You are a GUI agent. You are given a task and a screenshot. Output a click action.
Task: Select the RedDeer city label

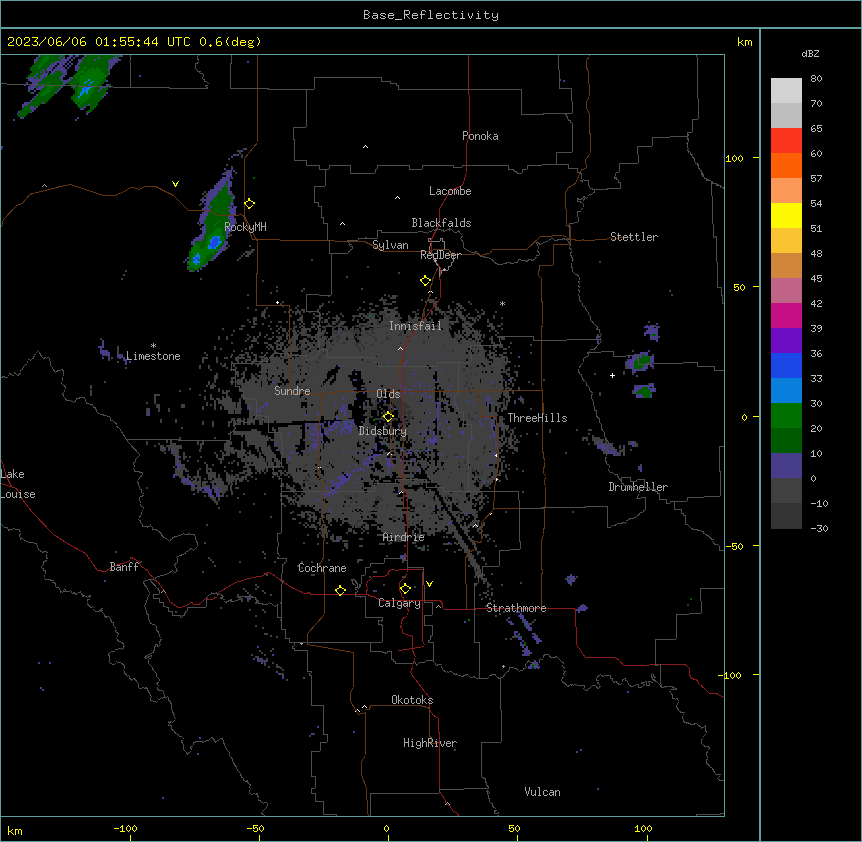point(440,255)
